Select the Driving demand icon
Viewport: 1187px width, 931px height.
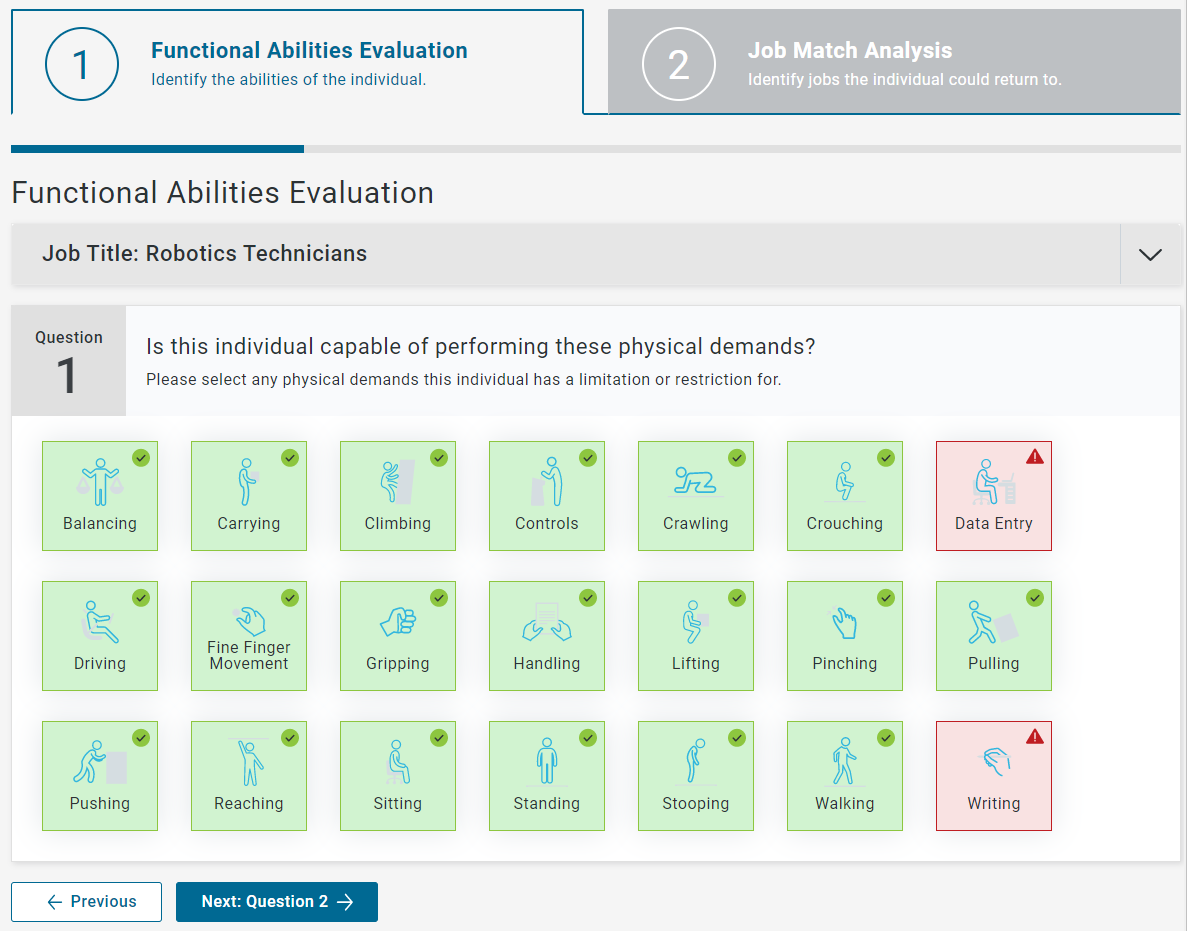pos(98,622)
